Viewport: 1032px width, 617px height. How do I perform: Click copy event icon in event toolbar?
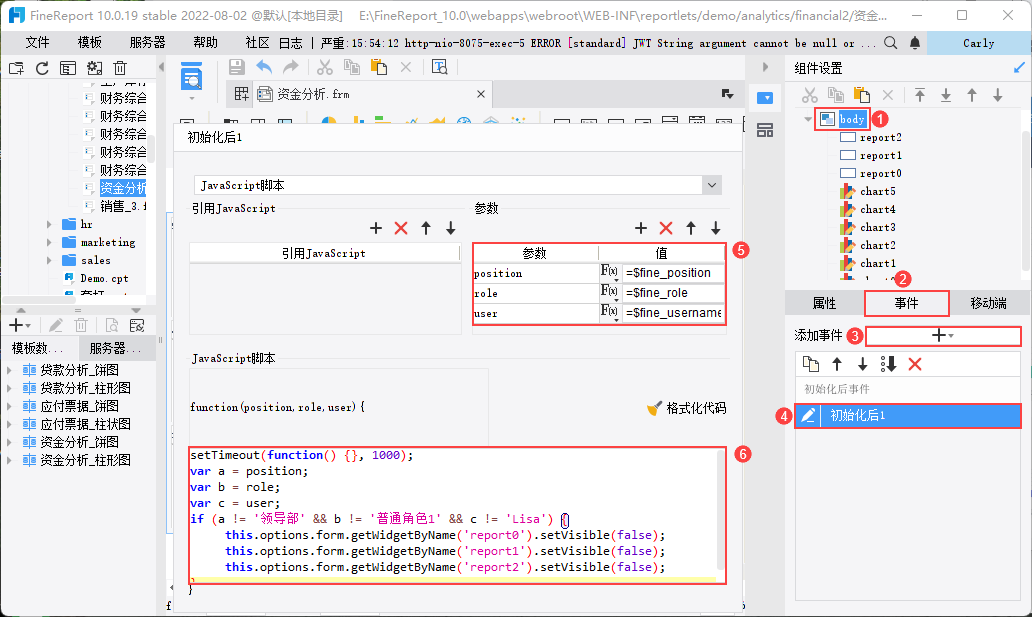[x=811, y=364]
